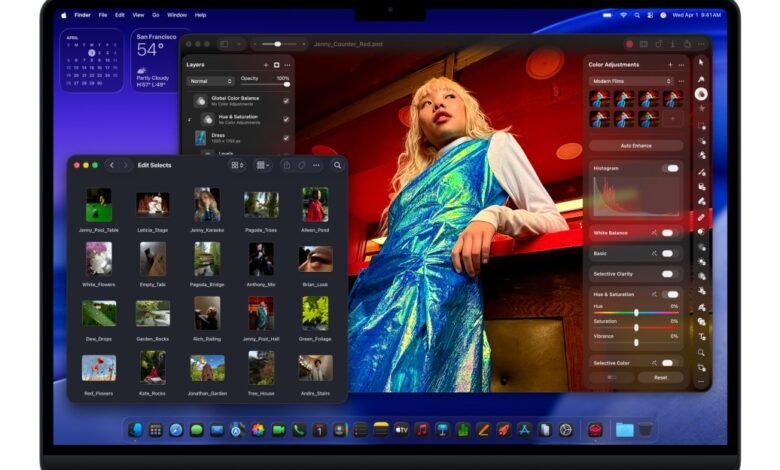
Task: Select the Jenny_Pool_Table thumbnail in Finder
Action: pyautogui.click(x=99, y=204)
